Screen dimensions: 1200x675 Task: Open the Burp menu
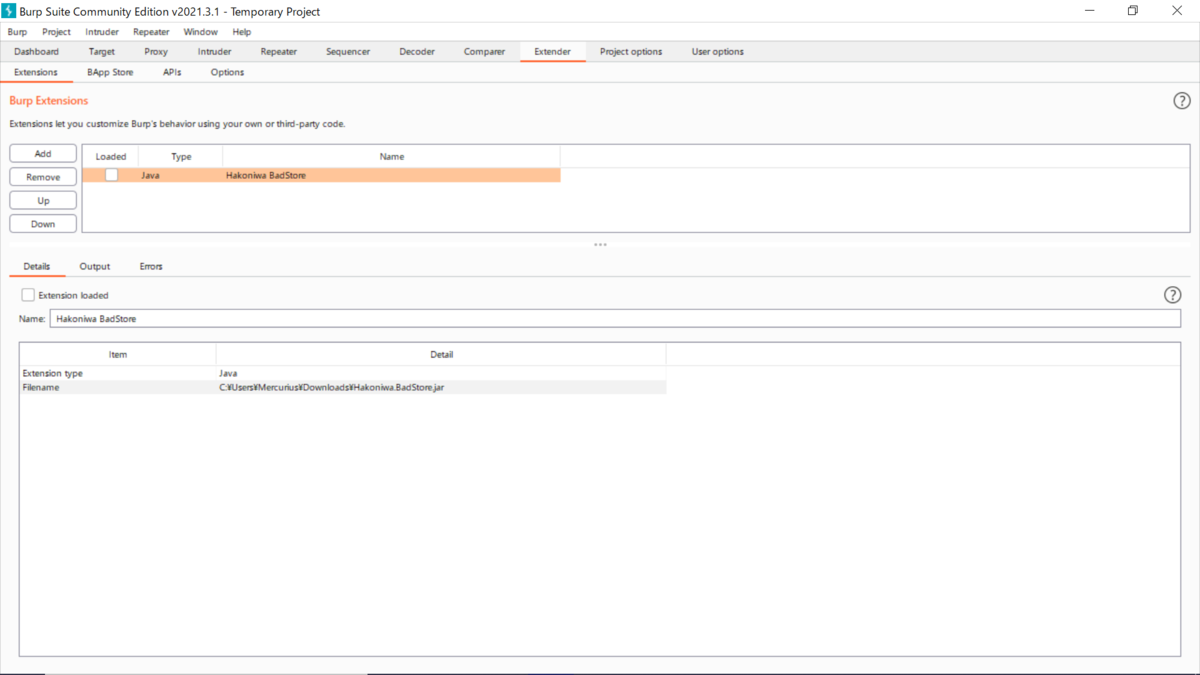click(17, 32)
